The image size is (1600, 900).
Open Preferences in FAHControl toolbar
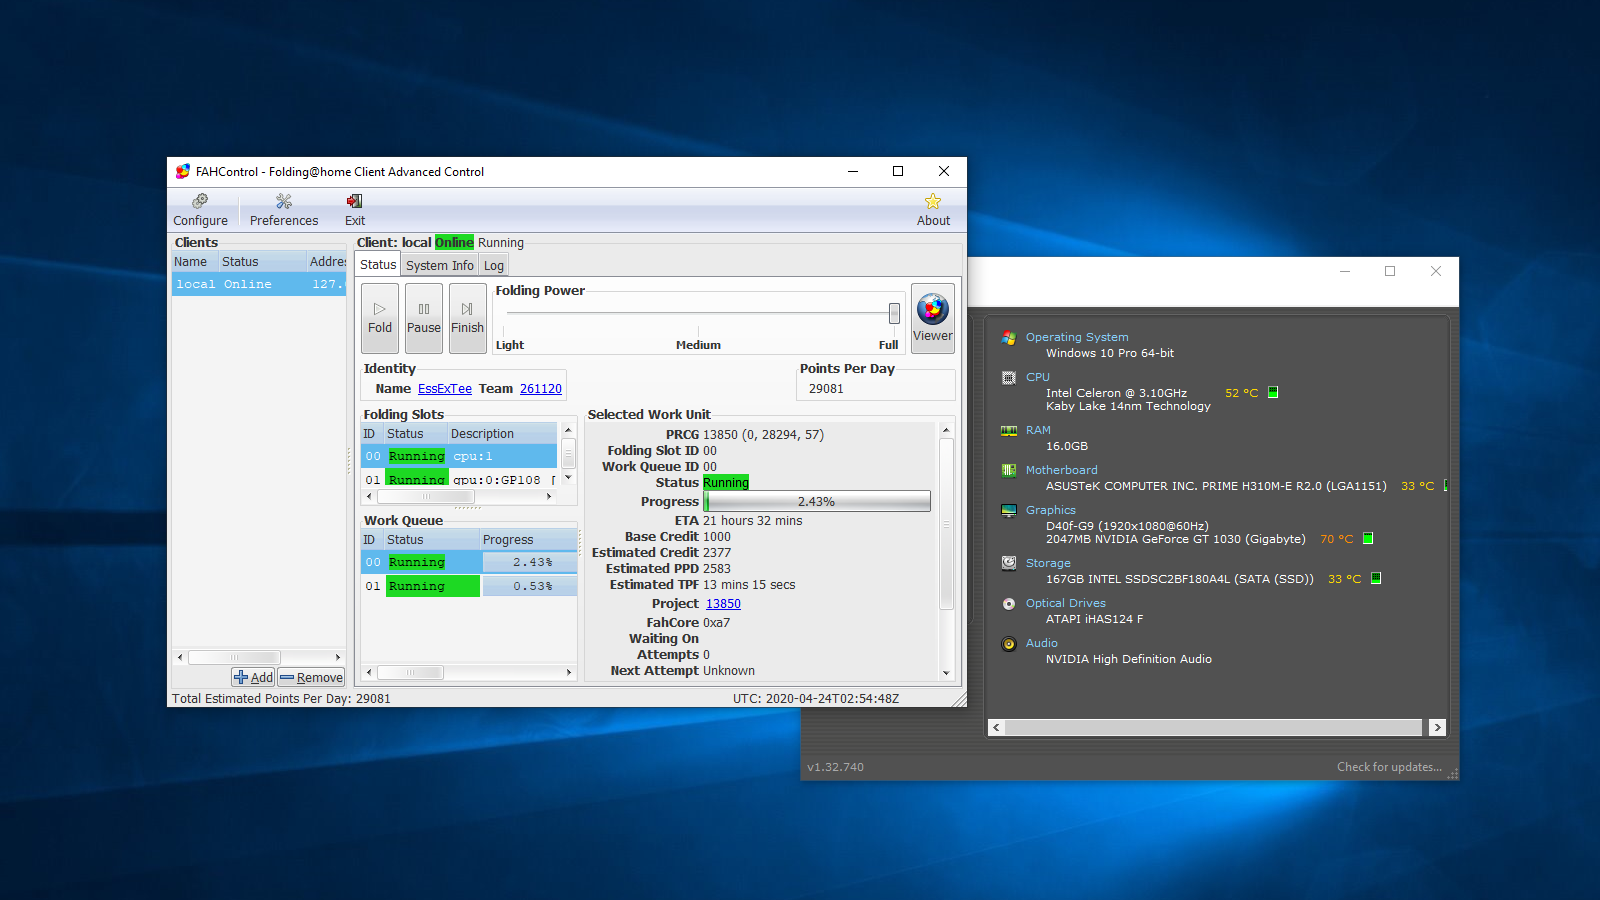click(284, 210)
